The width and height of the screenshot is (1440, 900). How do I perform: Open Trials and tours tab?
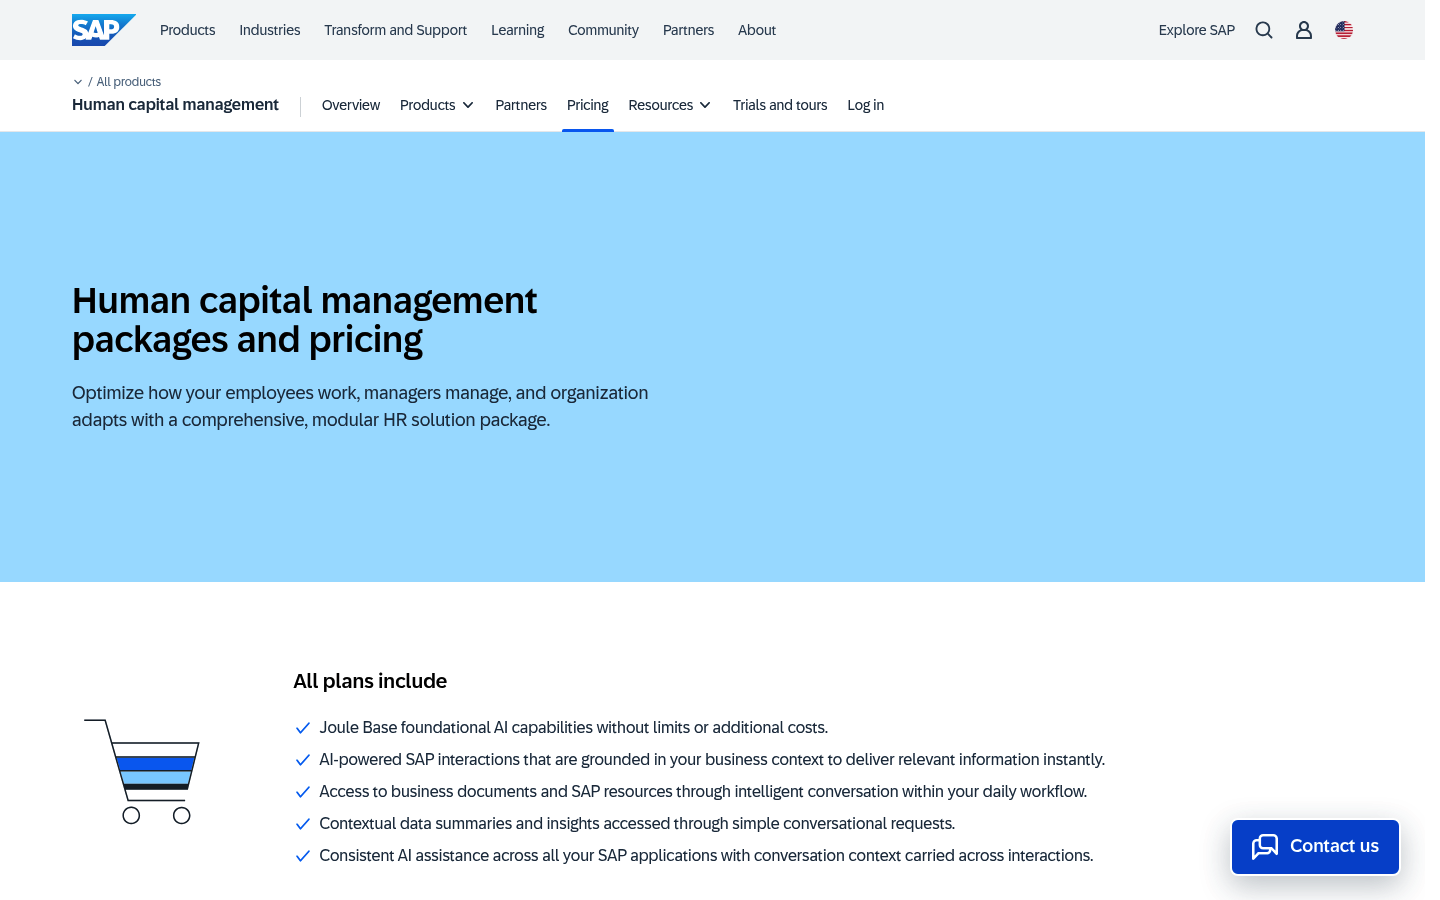[x=780, y=105]
